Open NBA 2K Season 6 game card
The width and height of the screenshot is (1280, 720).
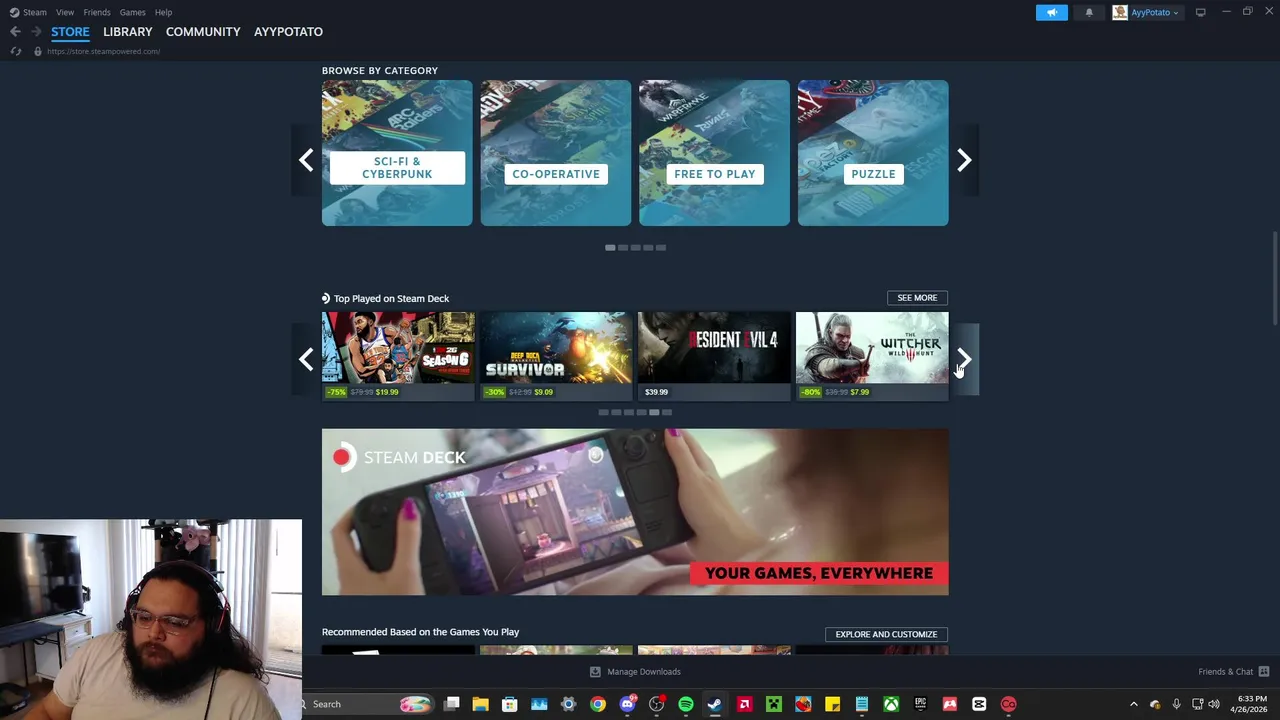click(x=398, y=356)
